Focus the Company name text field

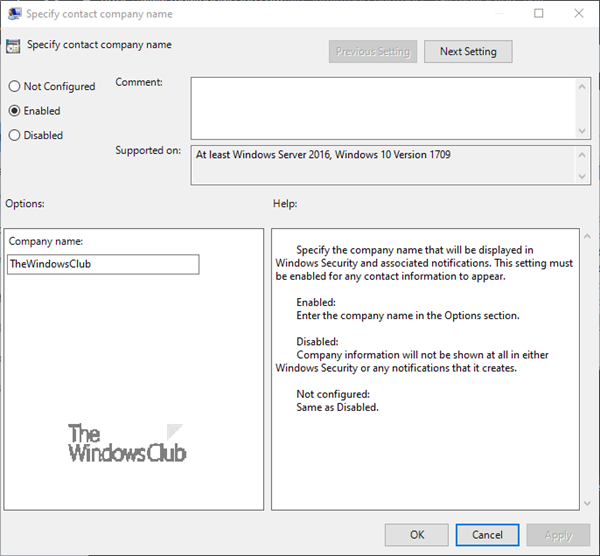pos(103,264)
